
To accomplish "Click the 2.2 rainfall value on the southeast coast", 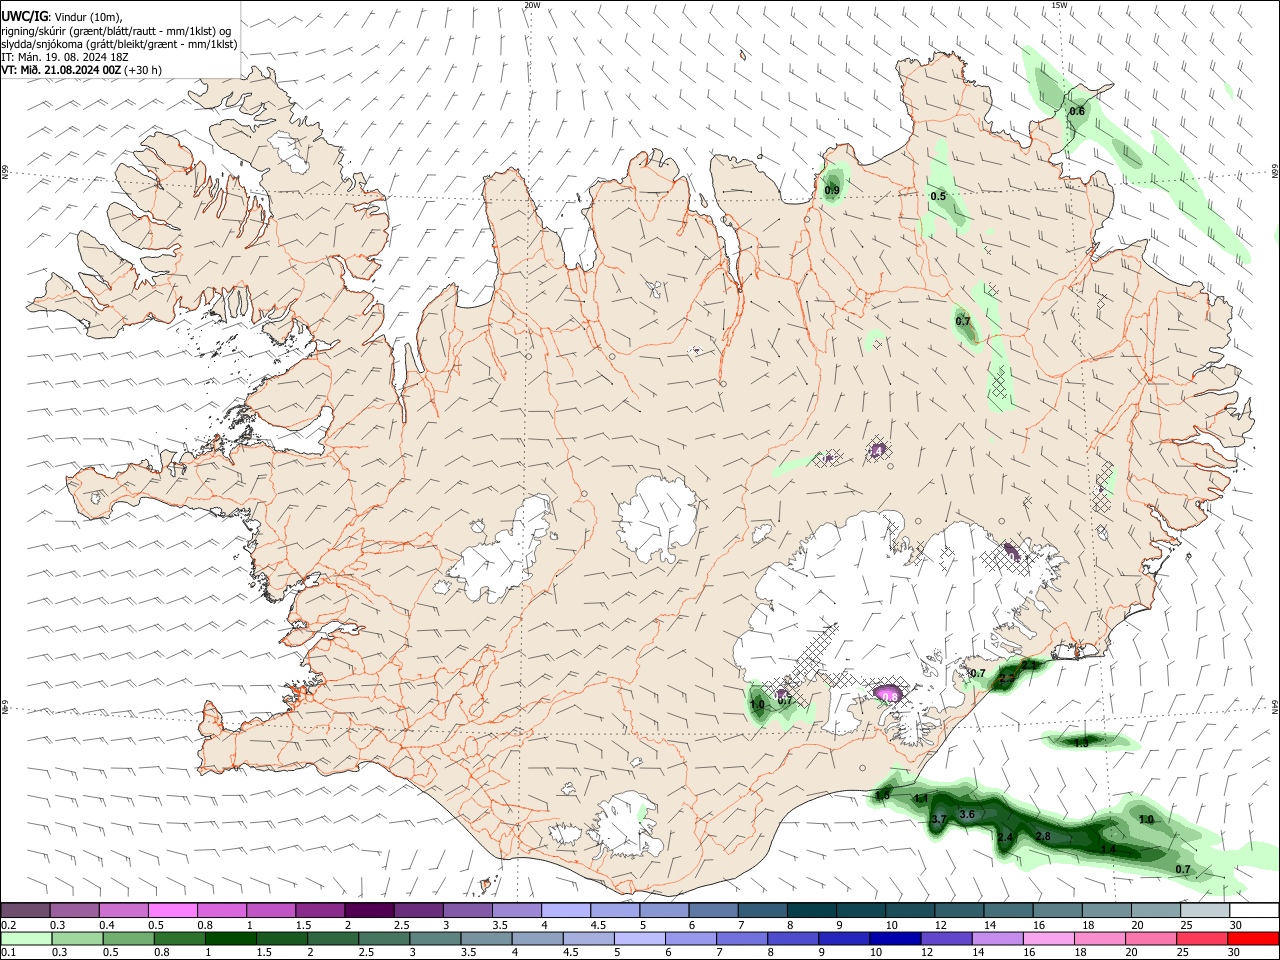I will click(x=1007, y=678).
